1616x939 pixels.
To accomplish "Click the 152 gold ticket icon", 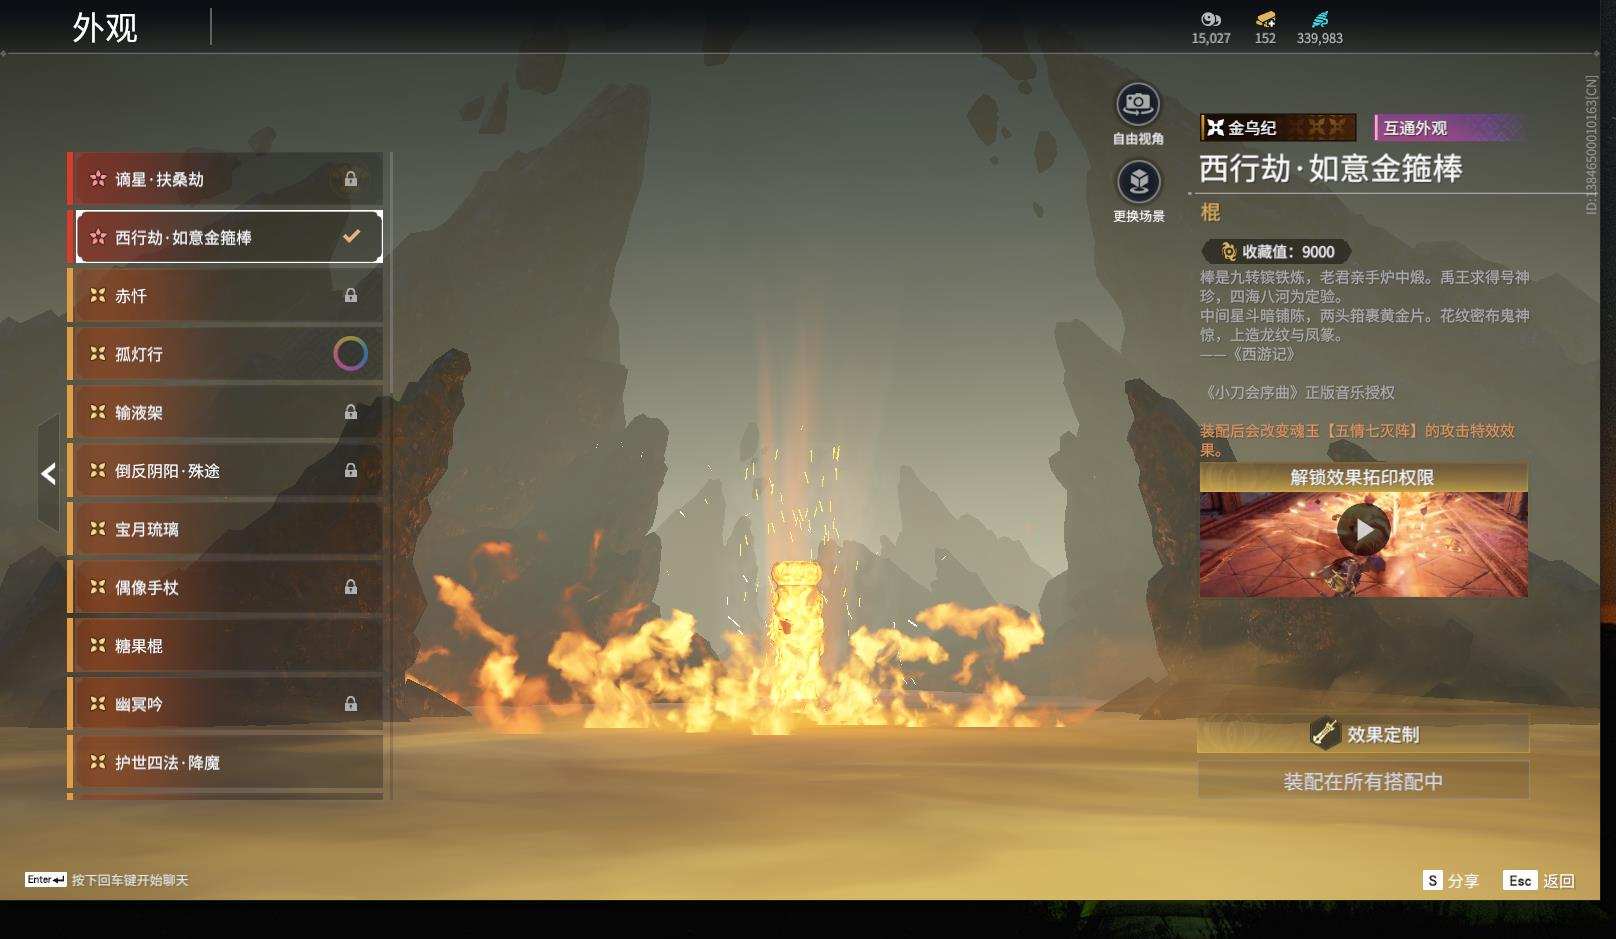I will (1265, 19).
